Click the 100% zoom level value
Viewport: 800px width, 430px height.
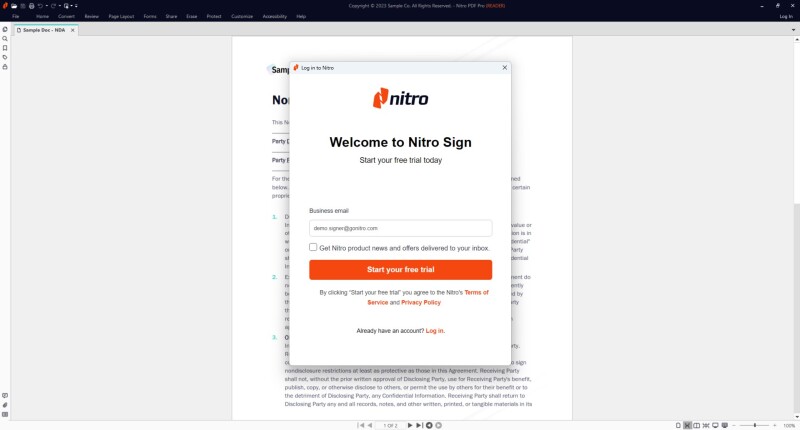[x=789, y=425]
